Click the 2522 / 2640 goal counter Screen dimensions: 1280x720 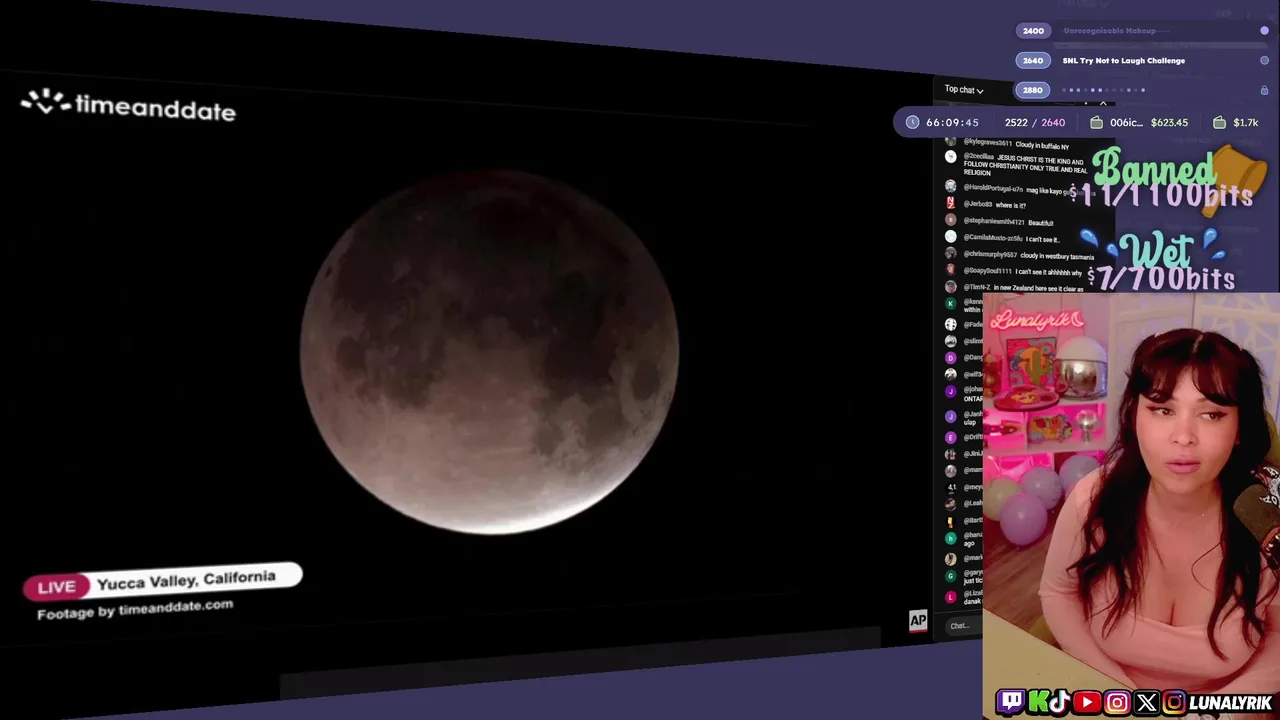[x=1035, y=122]
